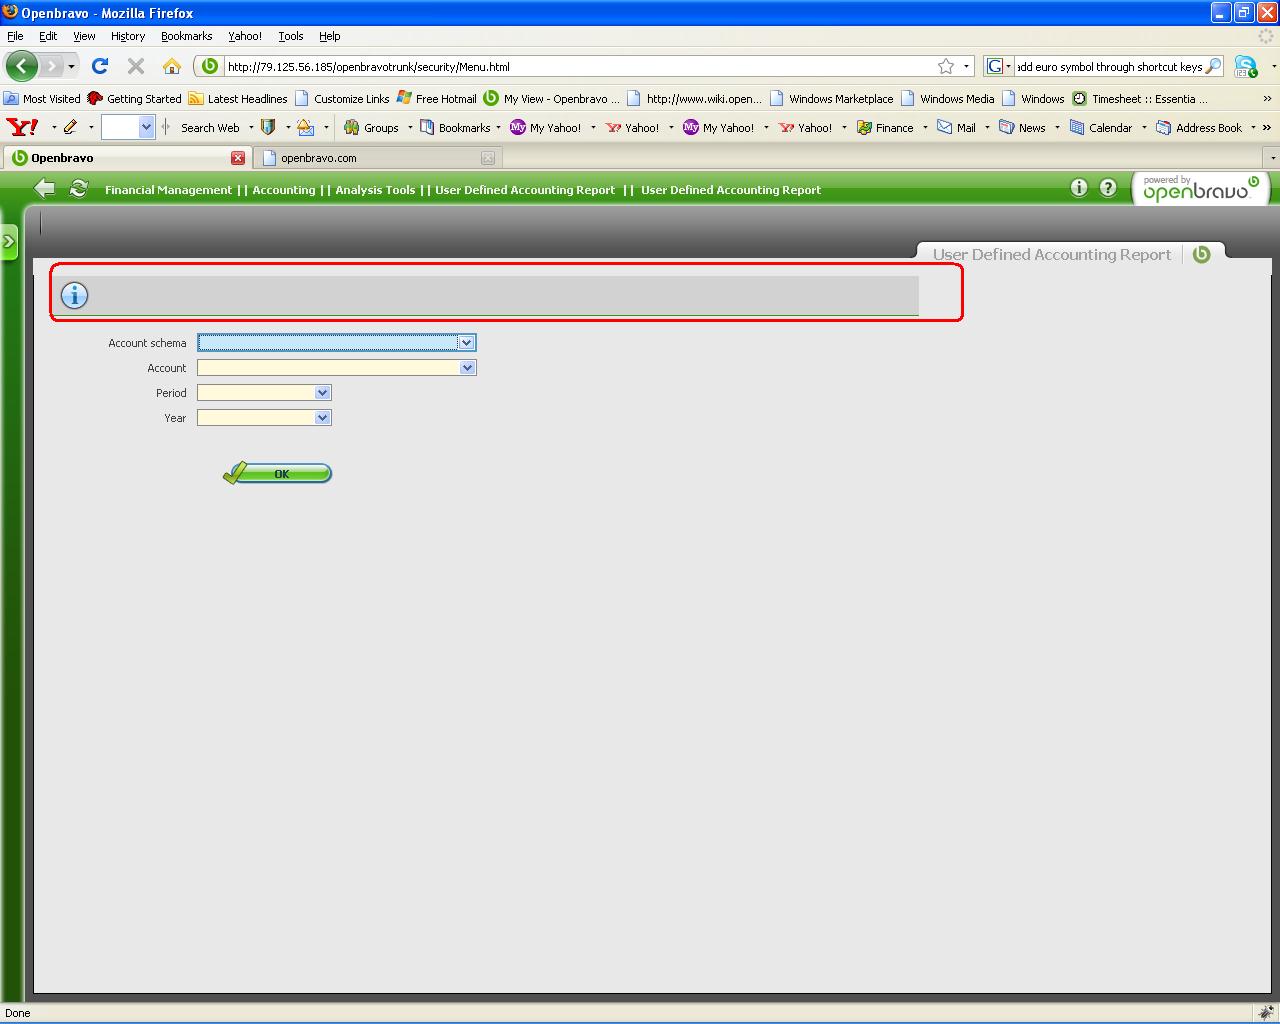Image resolution: width=1280 pixels, height=1024 pixels.
Task: Click the search magnifier icon
Action: [x=1213, y=66]
